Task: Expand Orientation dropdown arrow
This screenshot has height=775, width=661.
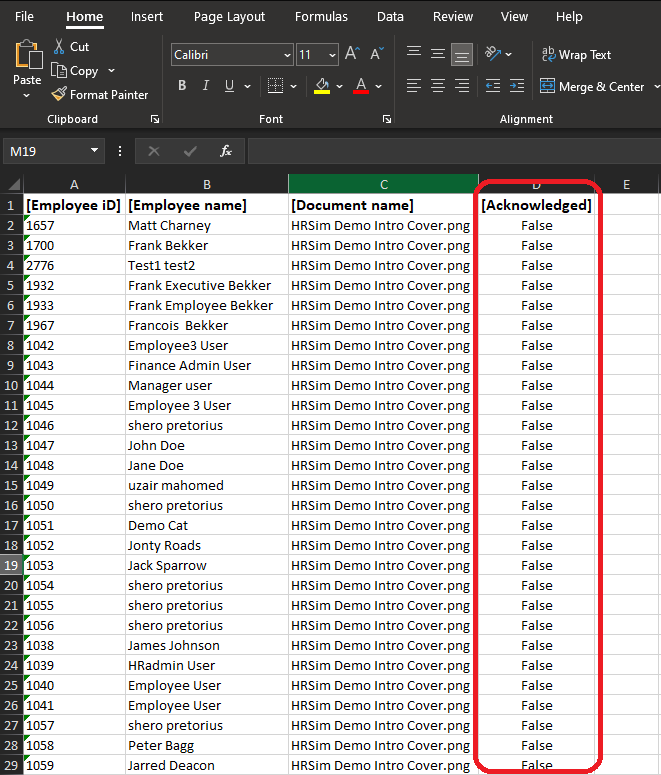Action: pos(509,54)
